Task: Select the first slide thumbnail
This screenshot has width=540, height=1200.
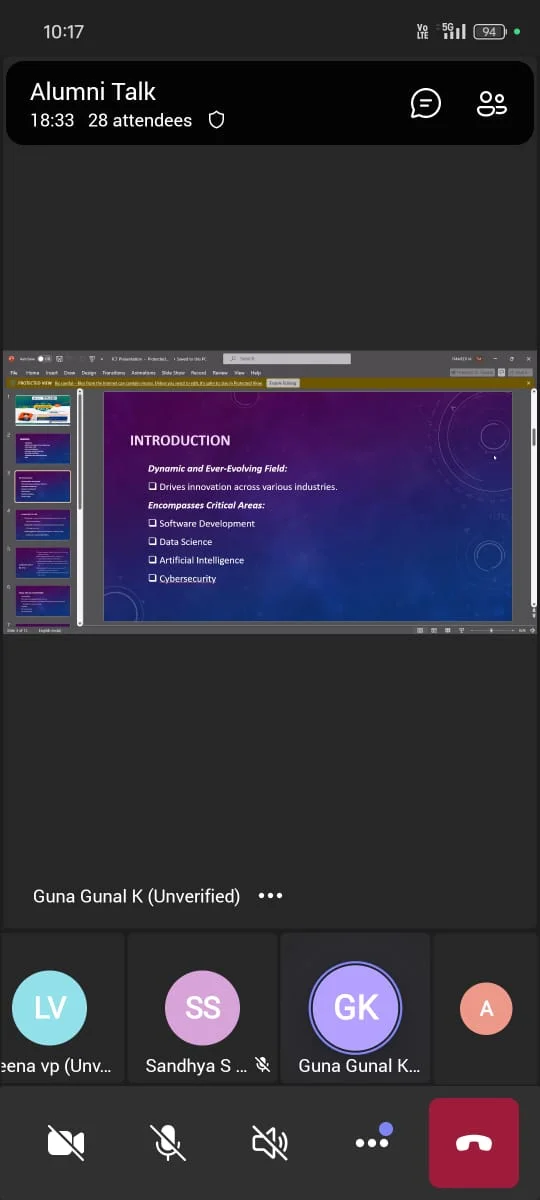Action: (43, 410)
